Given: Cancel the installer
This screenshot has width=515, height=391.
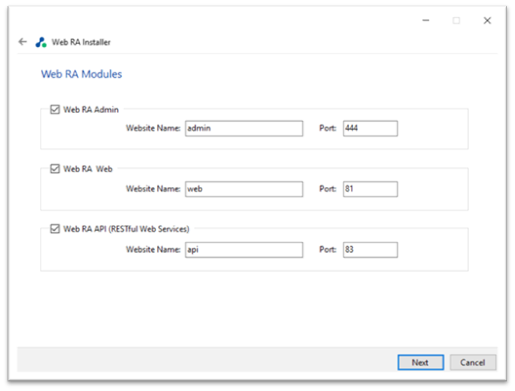Looking at the screenshot, I should 473,362.
